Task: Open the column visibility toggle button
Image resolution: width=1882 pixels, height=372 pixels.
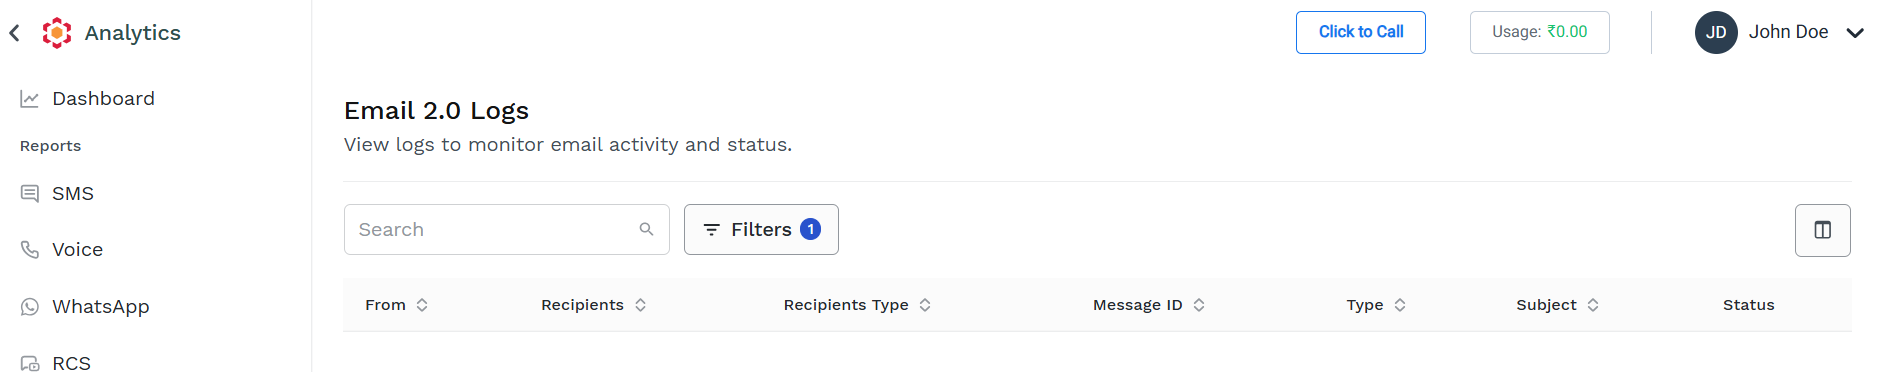Action: 1822,230
